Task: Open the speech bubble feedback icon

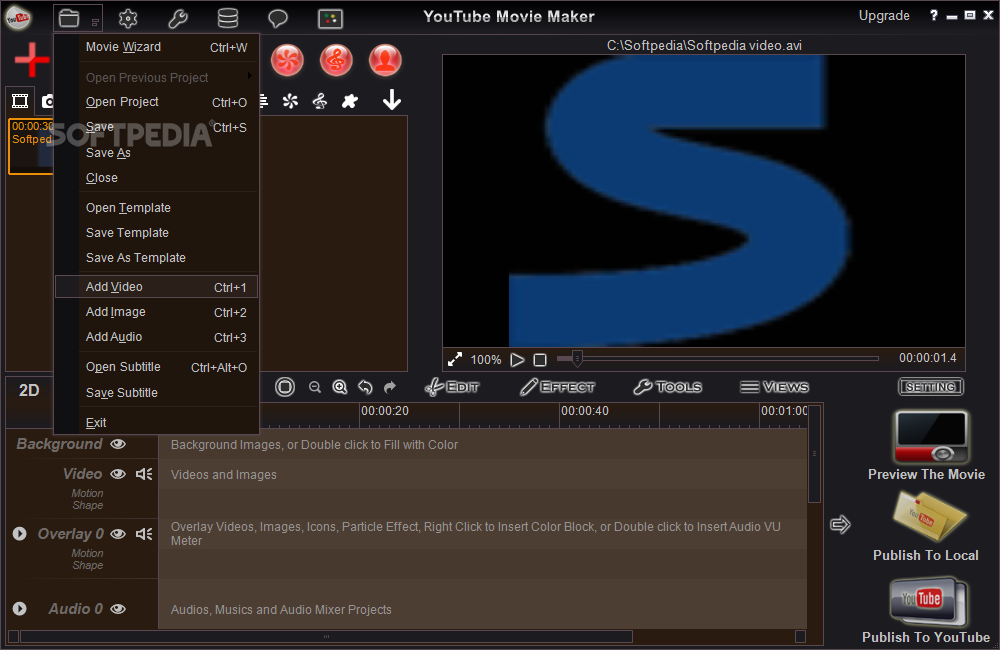Action: 277,18
